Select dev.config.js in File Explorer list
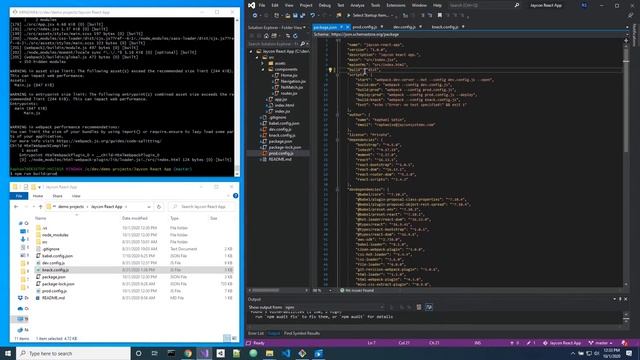Image resolution: width=640 pixels, height=360 pixels. pyautogui.click(x=53, y=263)
